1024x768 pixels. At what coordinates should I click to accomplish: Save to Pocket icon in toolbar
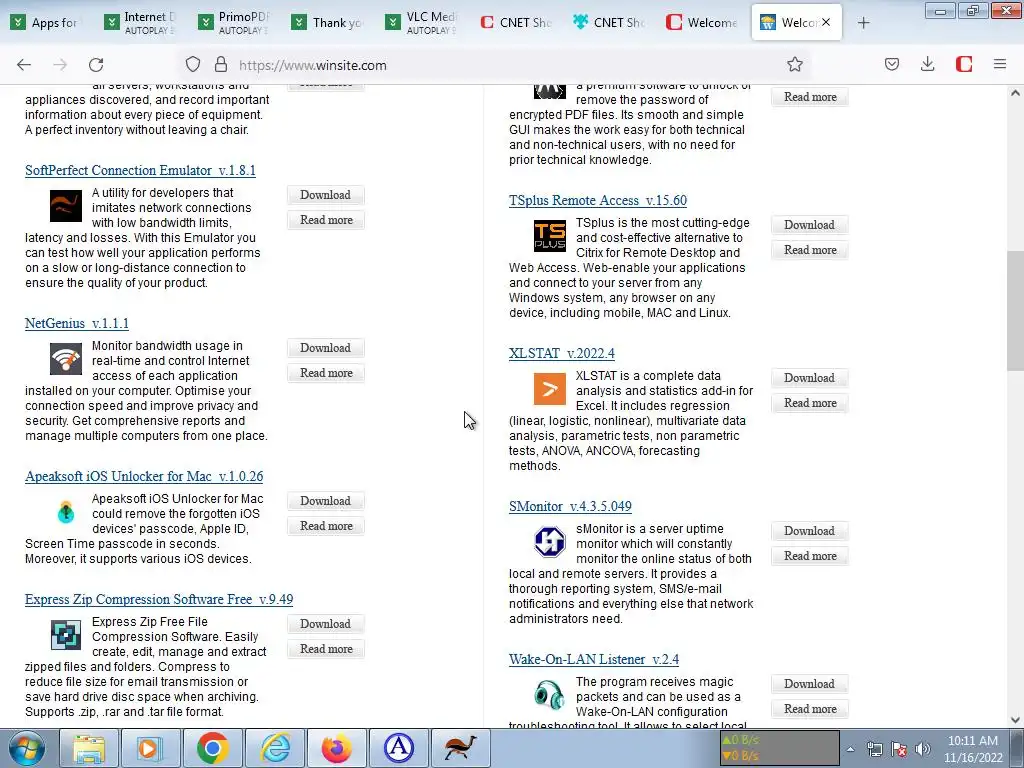pos(892,65)
